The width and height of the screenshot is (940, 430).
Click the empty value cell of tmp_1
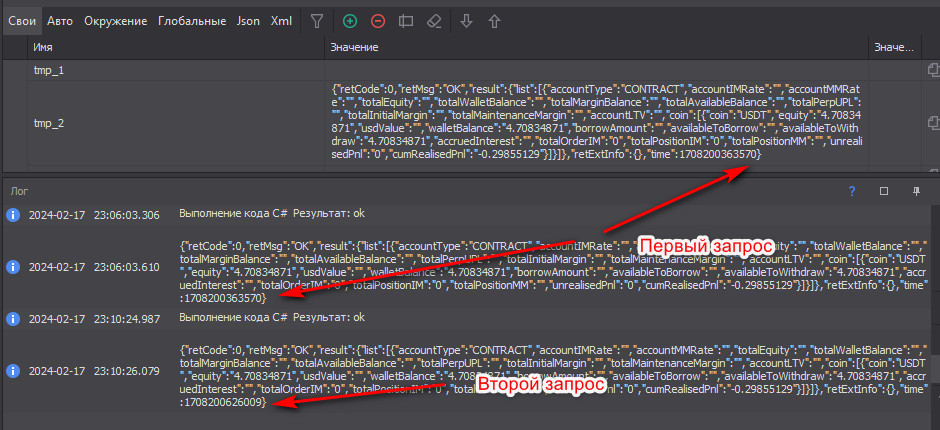(596, 70)
